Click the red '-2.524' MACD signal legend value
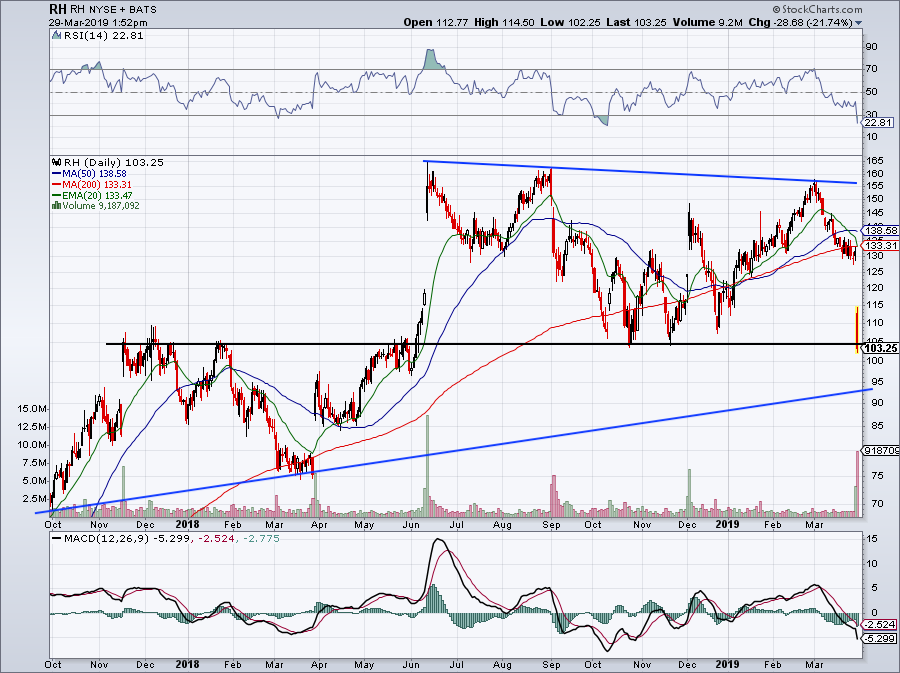Viewport: 900px width, 673px height. (x=216, y=539)
